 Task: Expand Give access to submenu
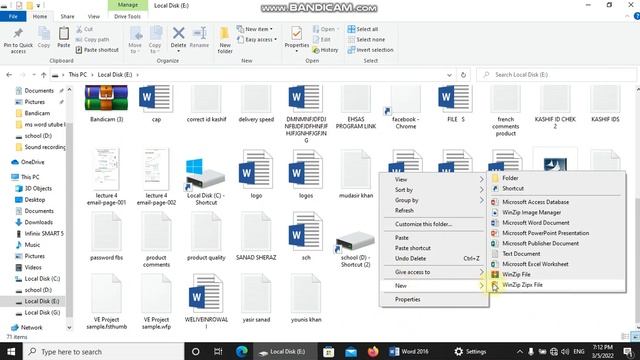(434, 272)
